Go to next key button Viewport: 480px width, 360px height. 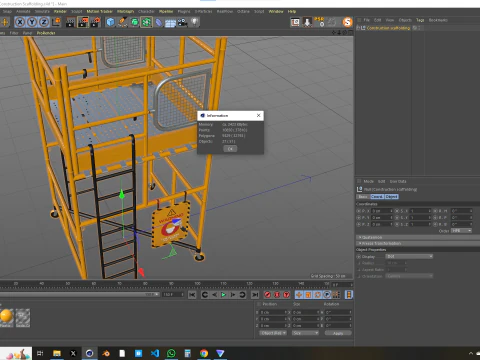(x=242, y=295)
